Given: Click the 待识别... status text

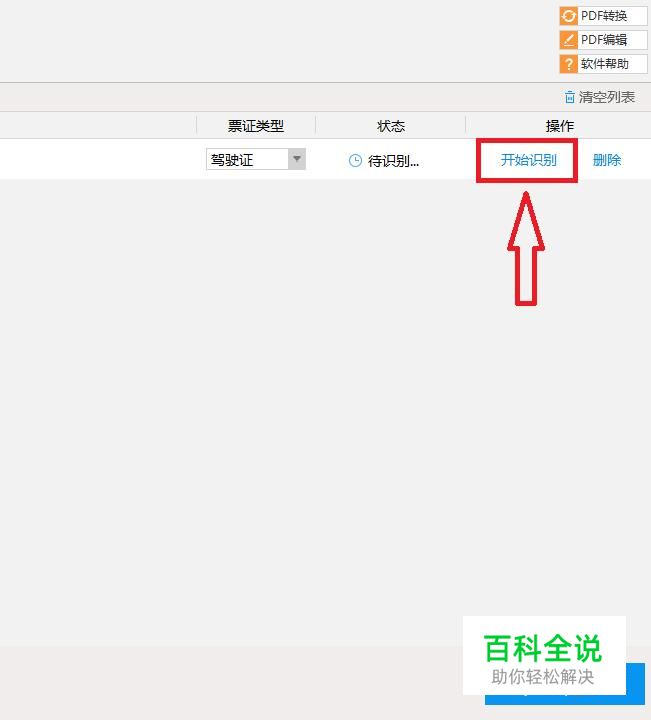Looking at the screenshot, I should [x=393, y=161].
